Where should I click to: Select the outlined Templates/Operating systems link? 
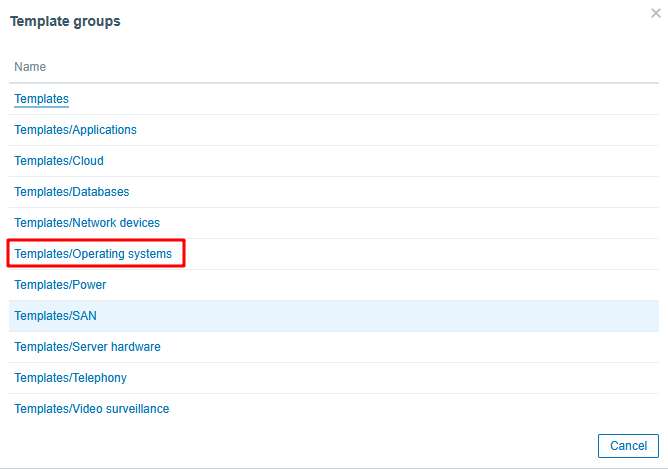(93, 254)
